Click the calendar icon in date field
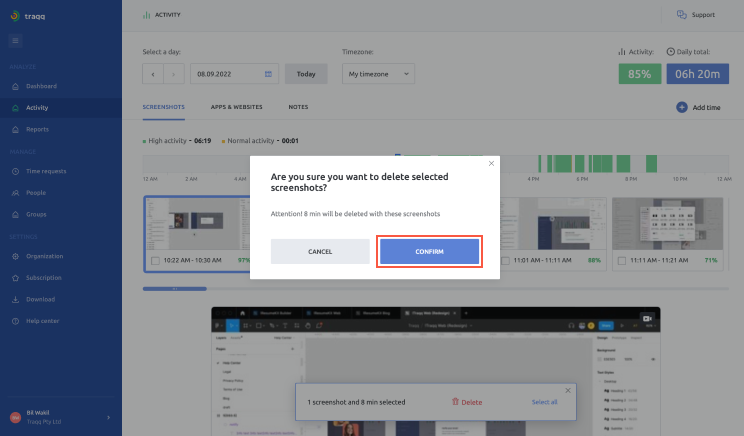The image size is (744, 436). [x=268, y=74]
